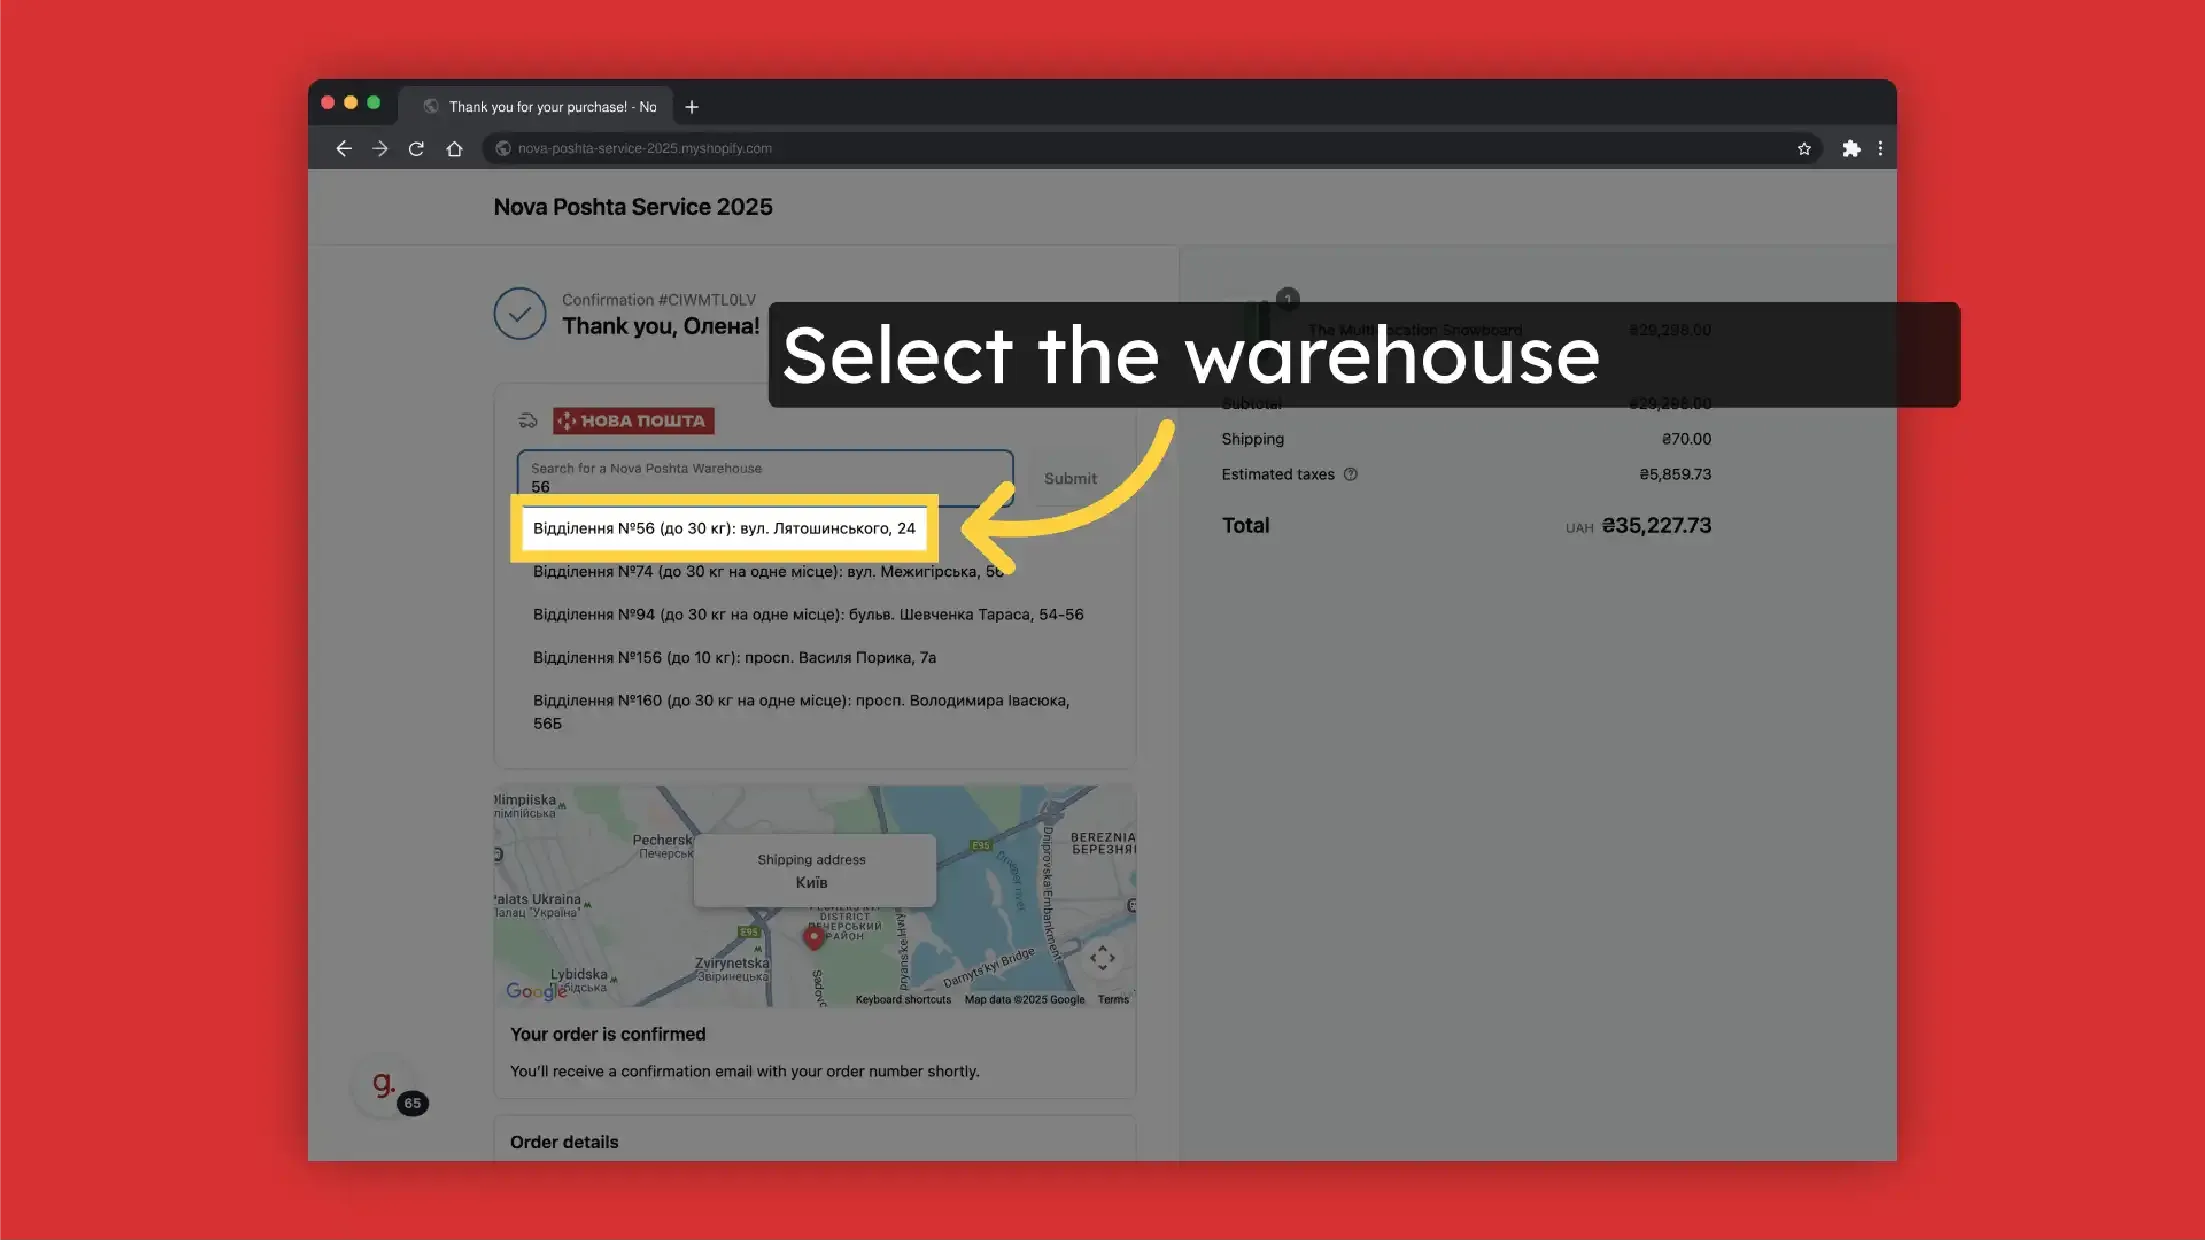Open map Keyboard shortcuts link

[903, 1000]
